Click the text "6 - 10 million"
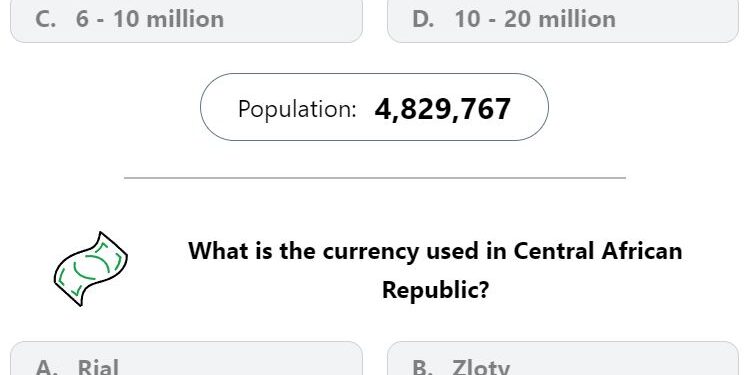The height and width of the screenshot is (375, 745). coord(150,19)
